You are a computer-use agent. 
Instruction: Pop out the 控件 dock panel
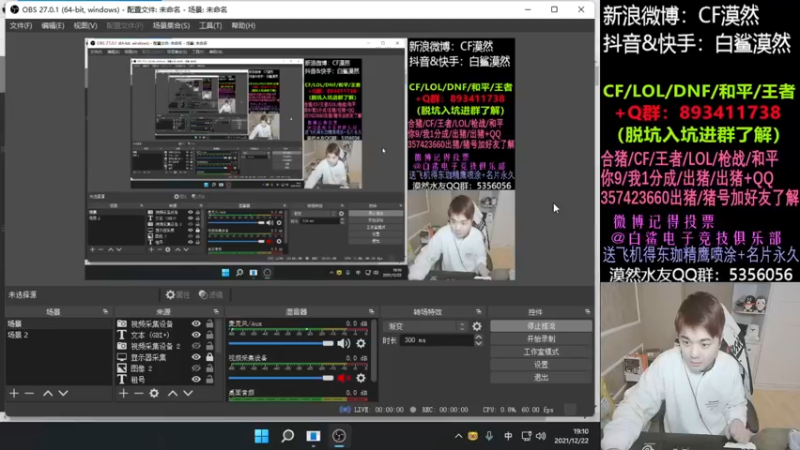click(588, 311)
